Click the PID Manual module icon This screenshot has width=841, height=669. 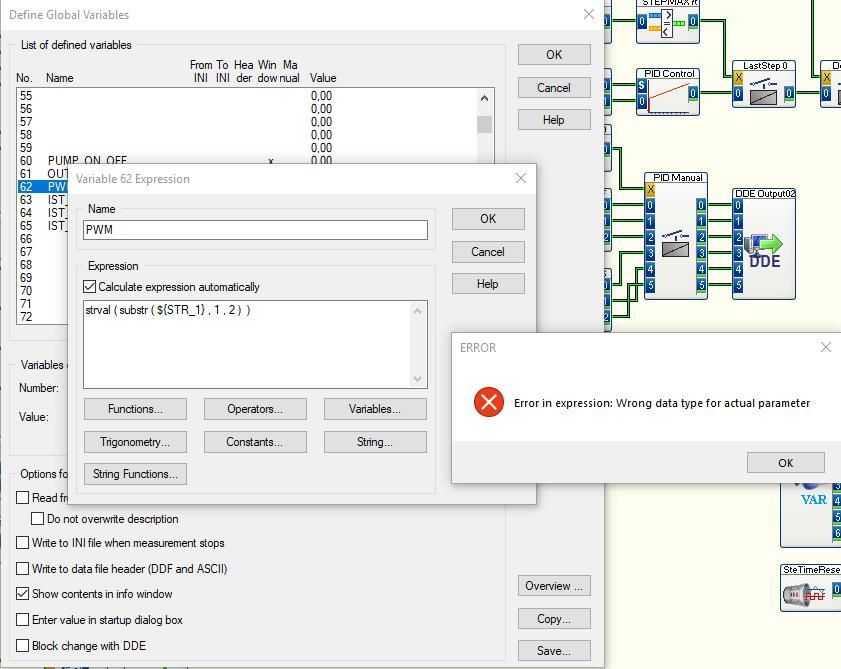[675, 246]
